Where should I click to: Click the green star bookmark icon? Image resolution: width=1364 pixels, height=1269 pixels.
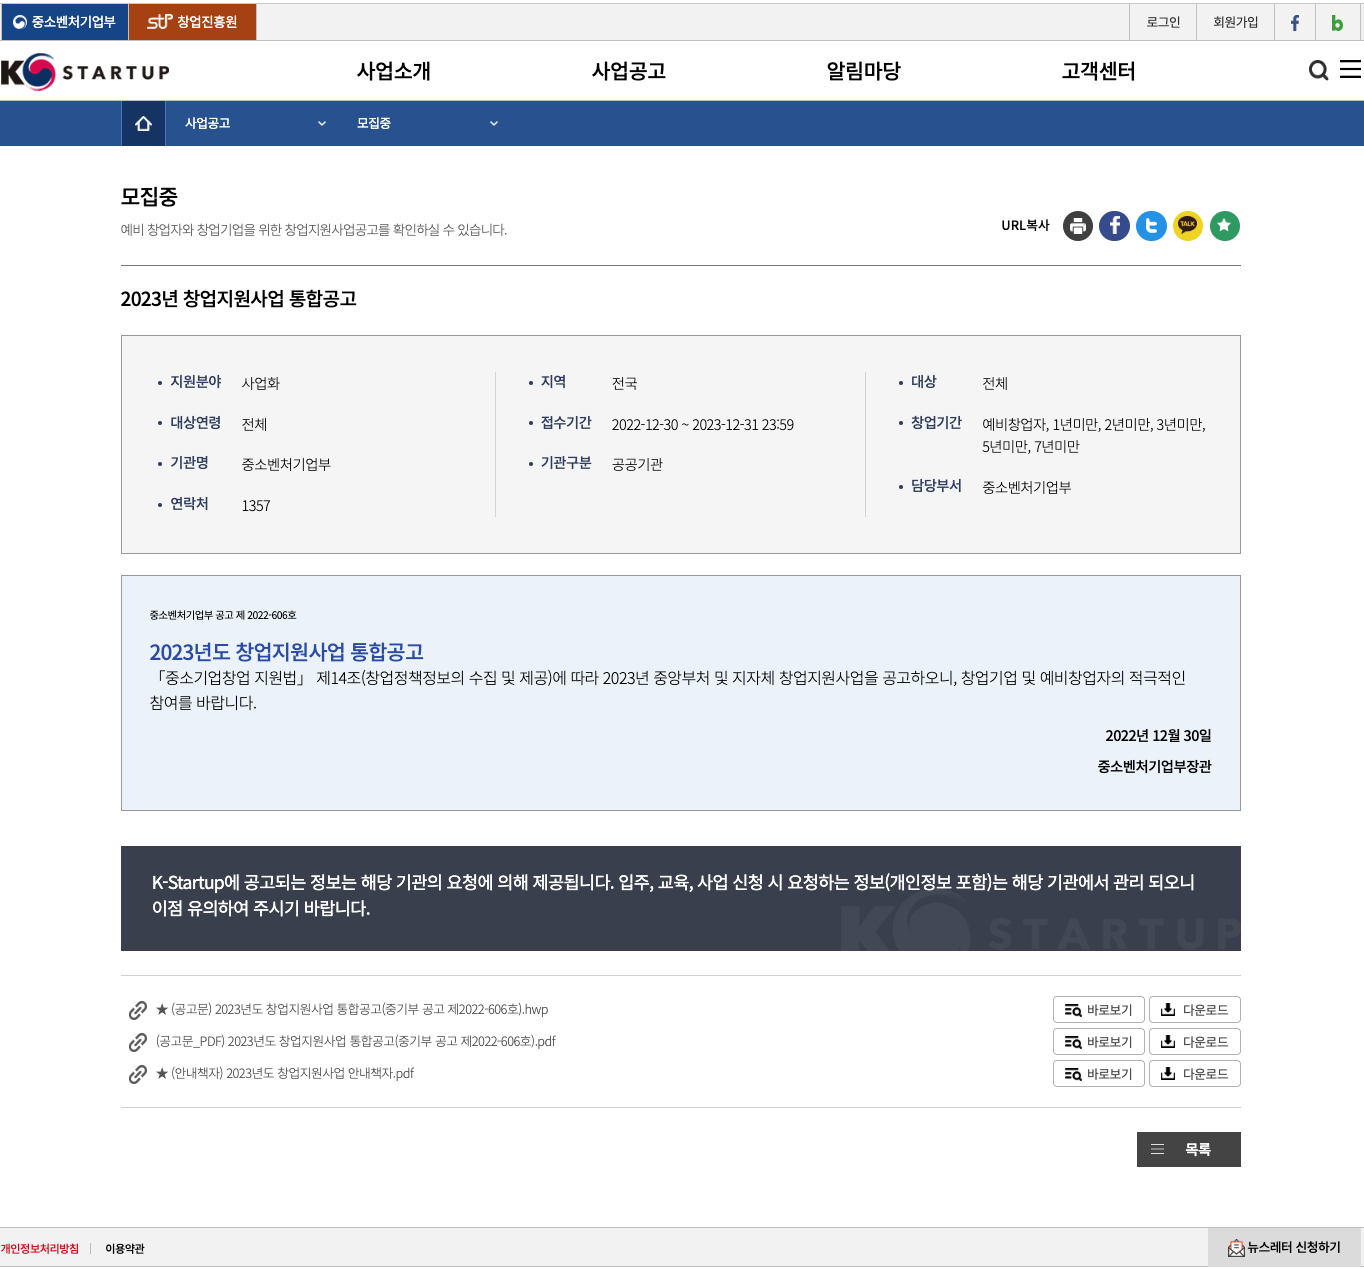coord(1224,226)
